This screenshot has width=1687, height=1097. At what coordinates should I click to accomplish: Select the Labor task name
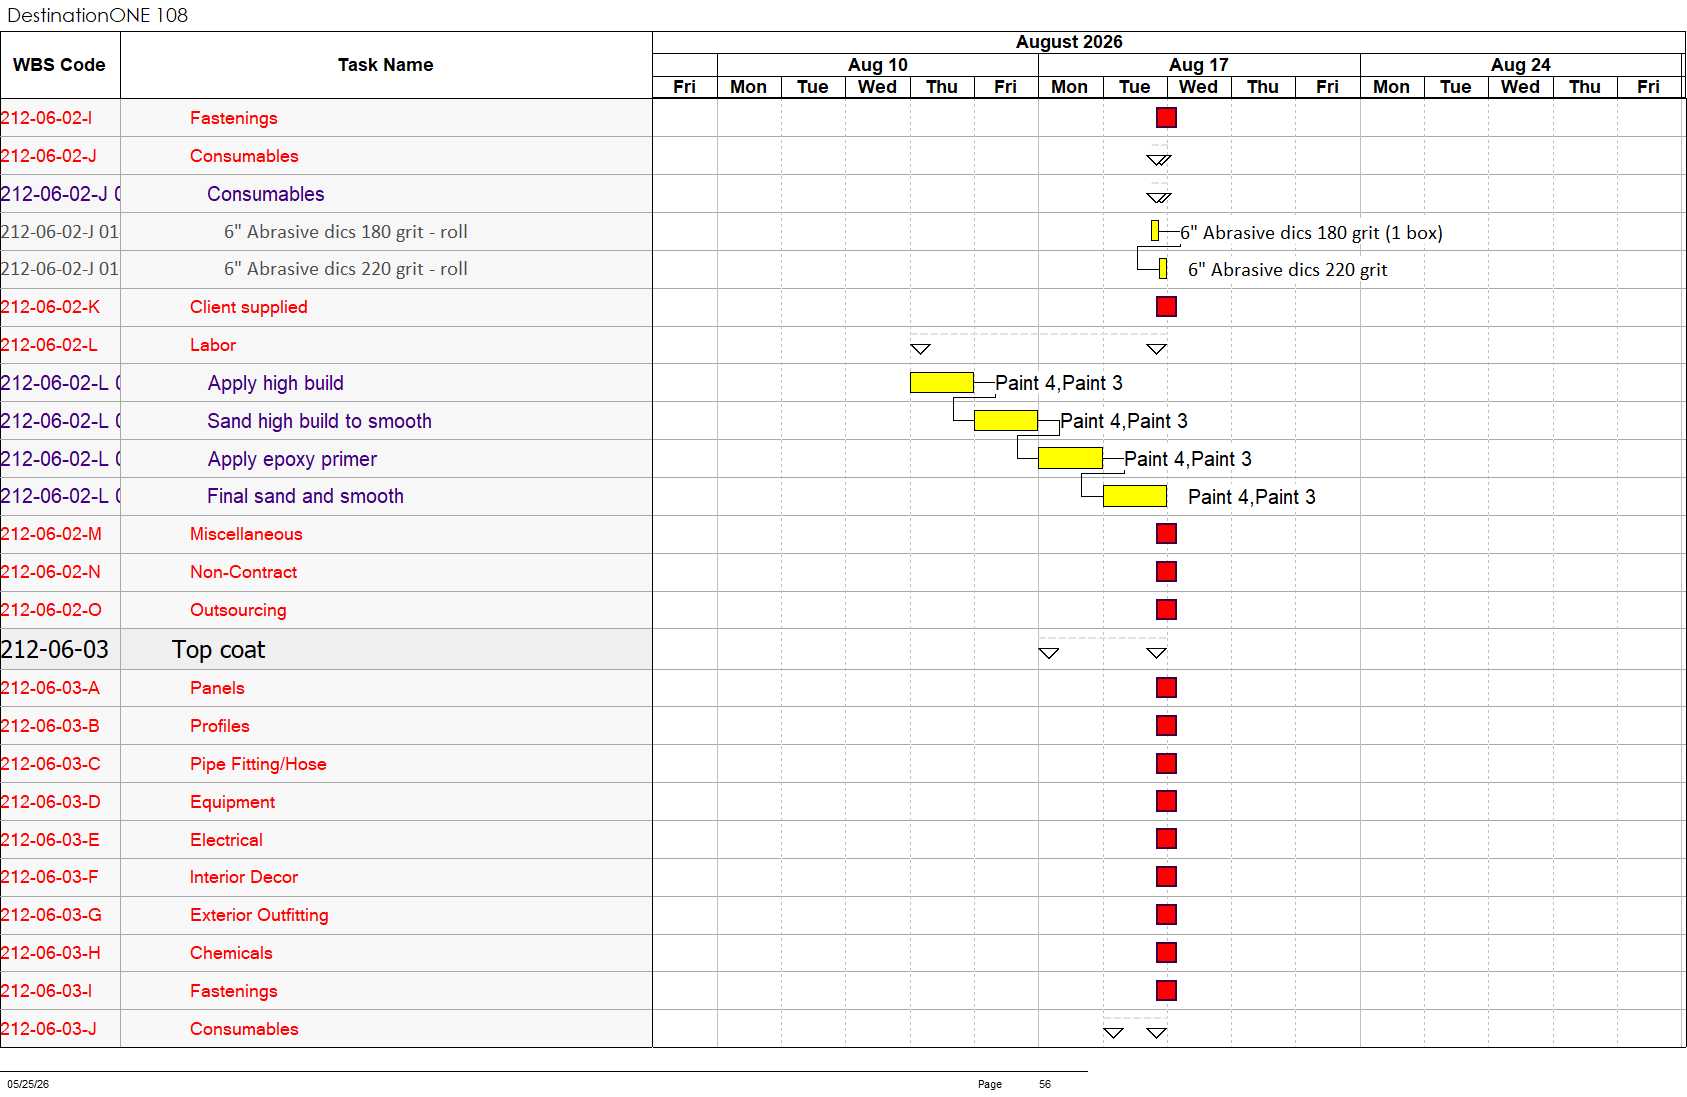point(213,345)
